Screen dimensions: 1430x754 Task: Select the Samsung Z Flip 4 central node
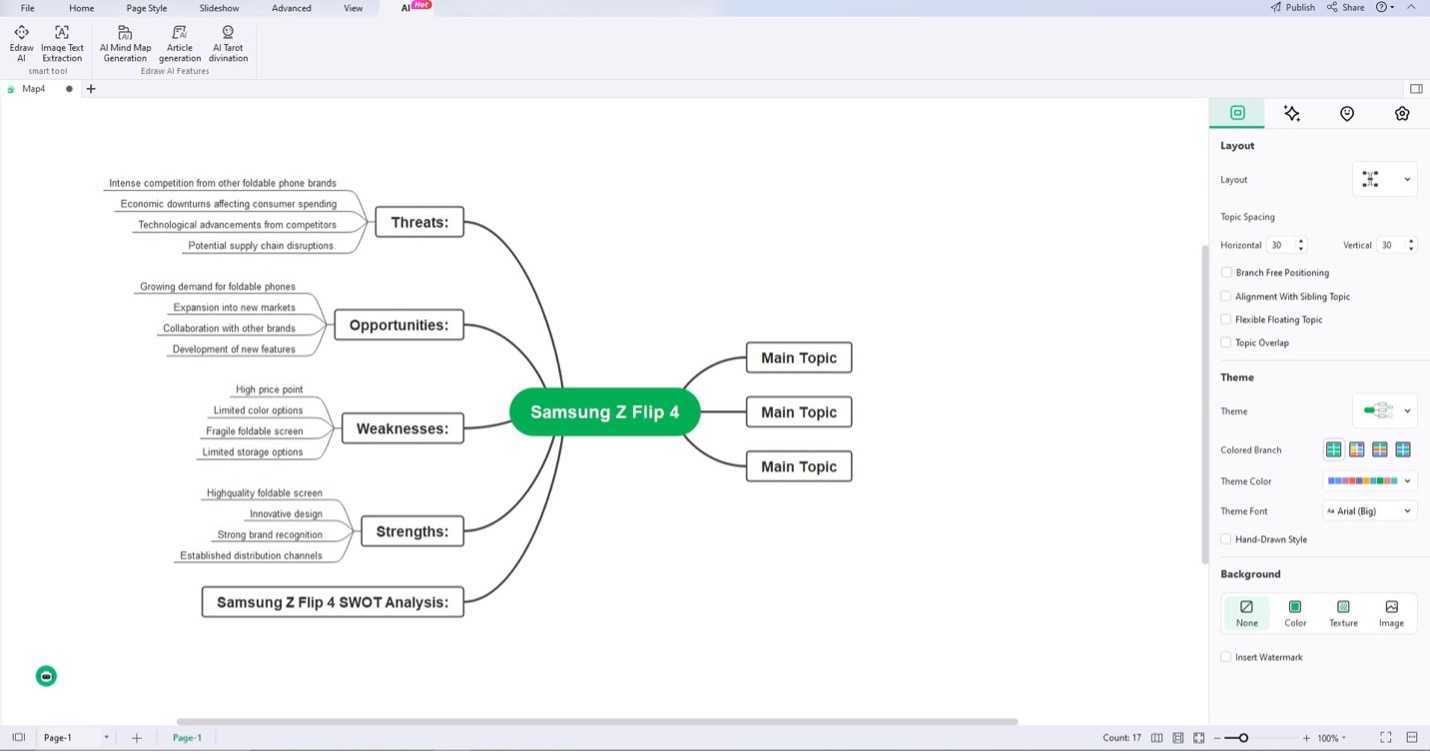click(604, 412)
